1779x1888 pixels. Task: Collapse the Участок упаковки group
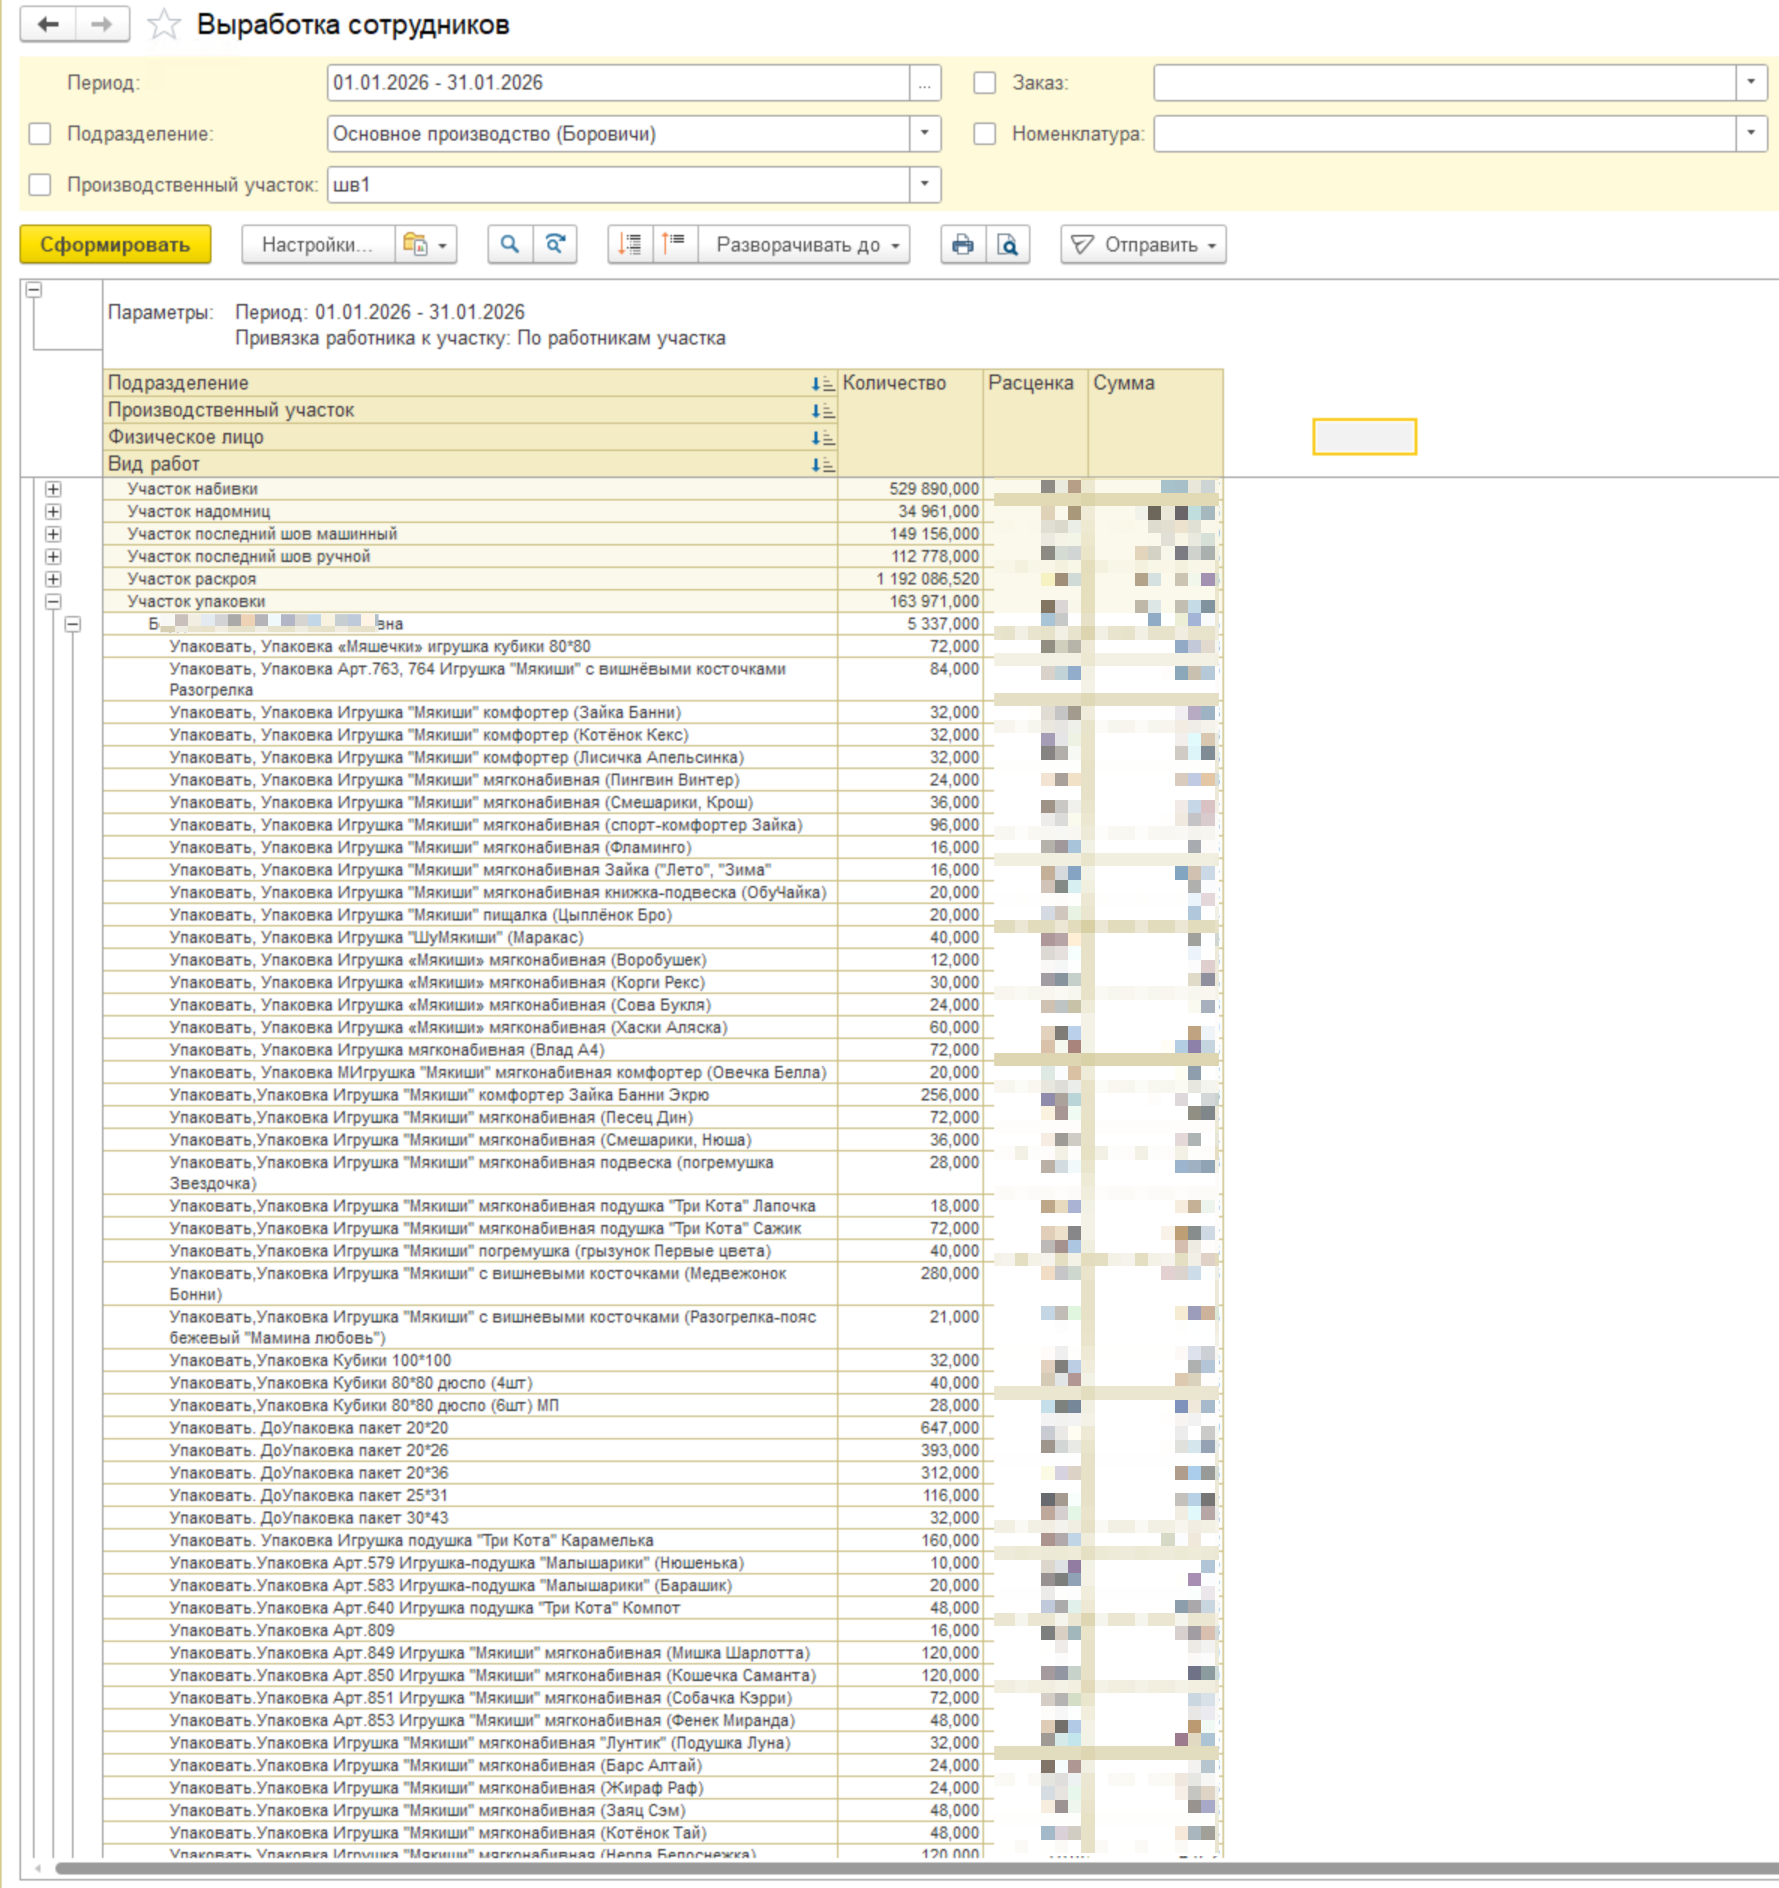click(53, 602)
